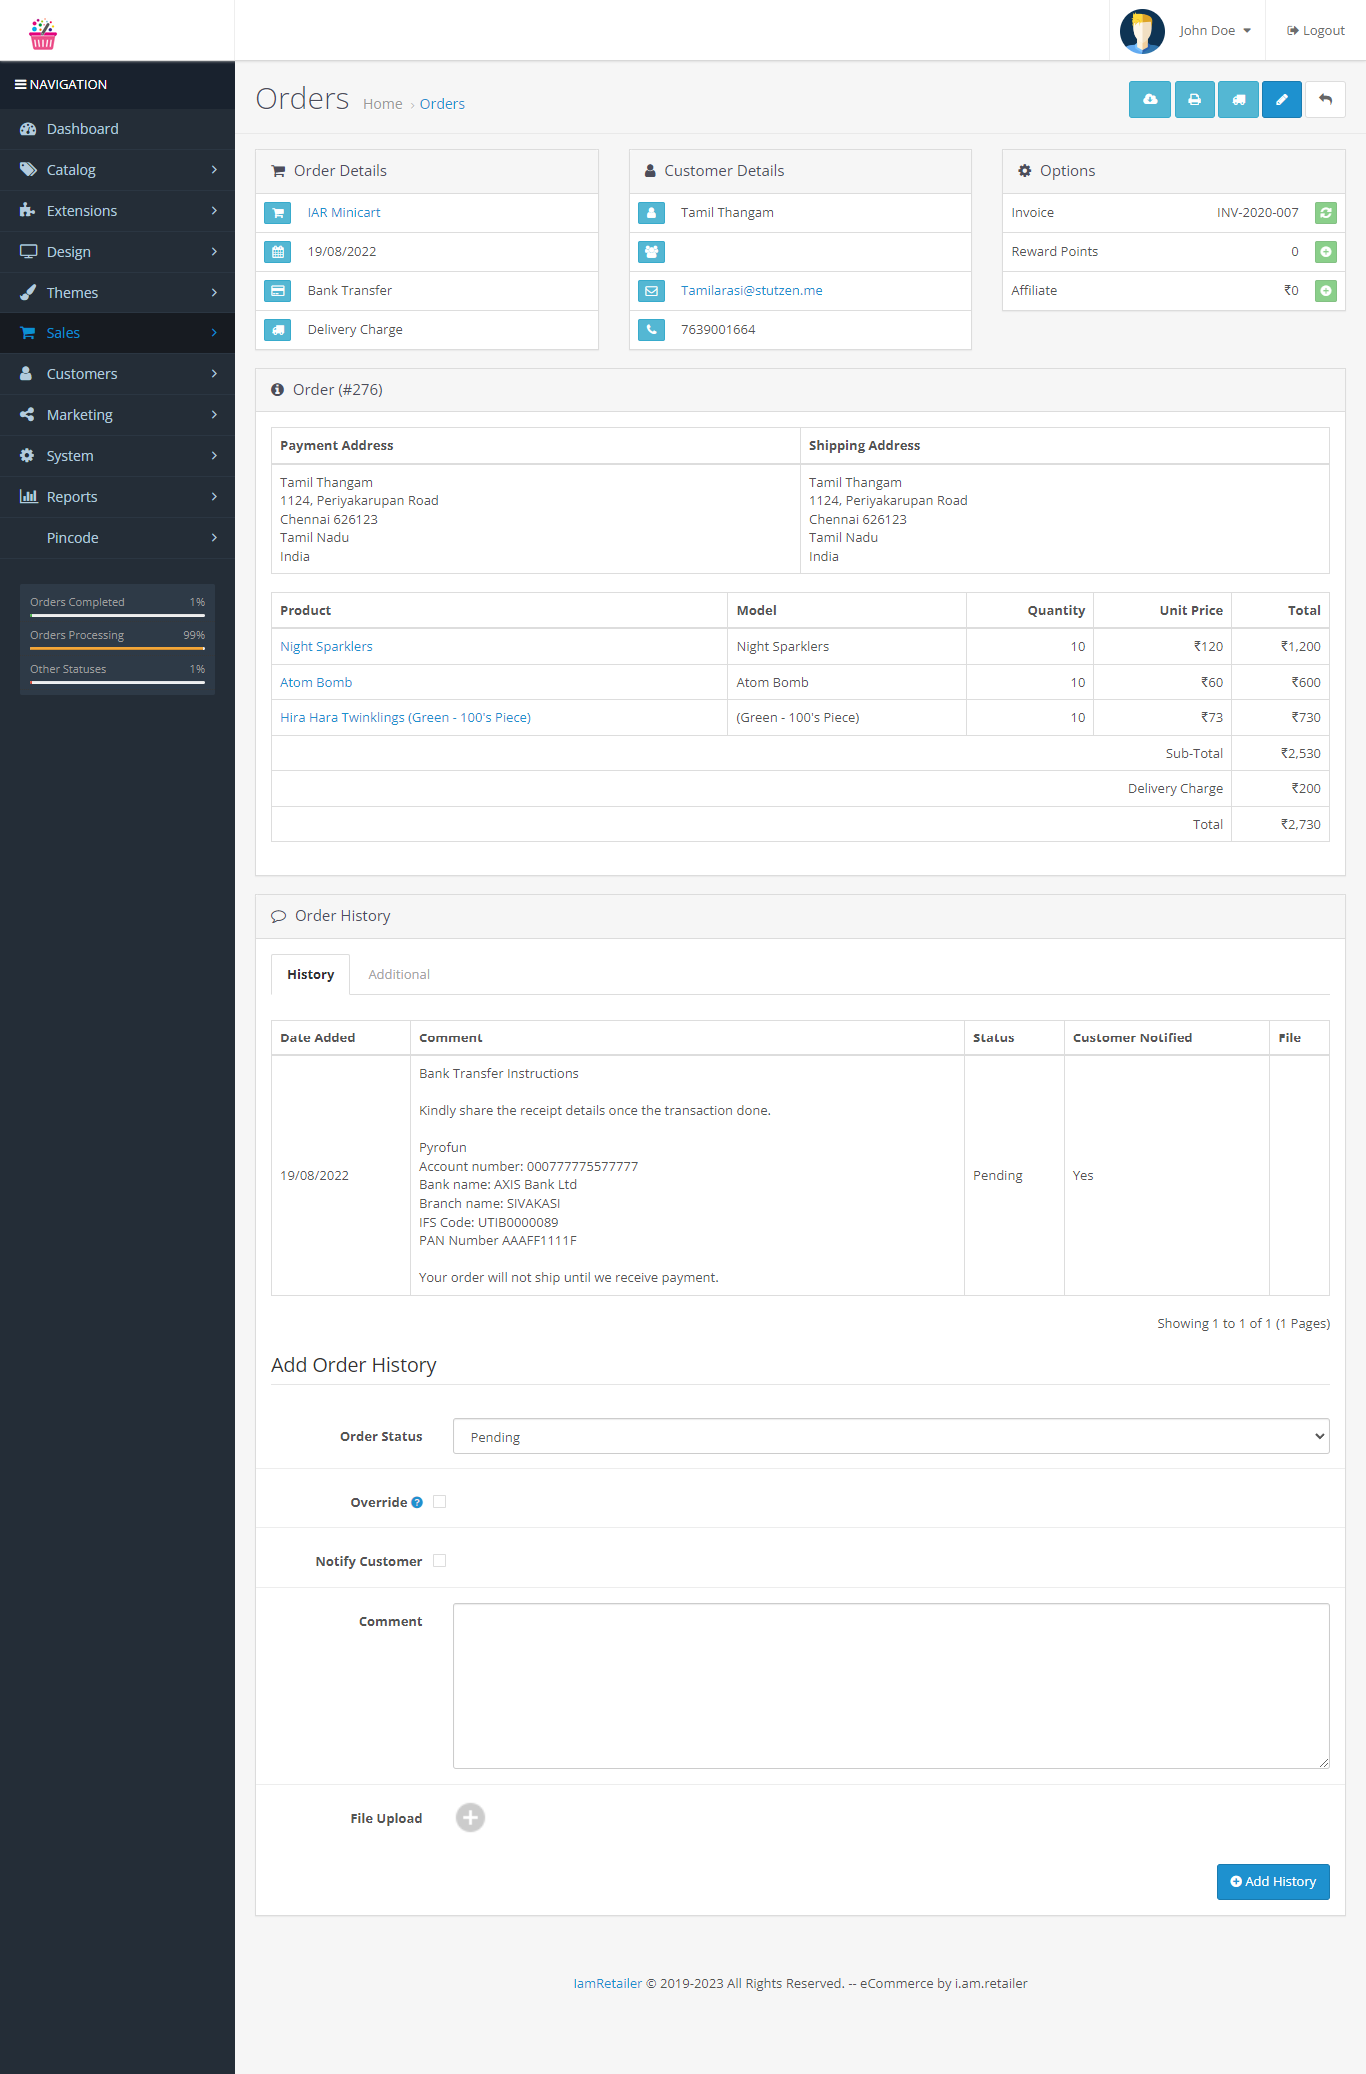Expand the Customers sidebar menu

(x=117, y=374)
